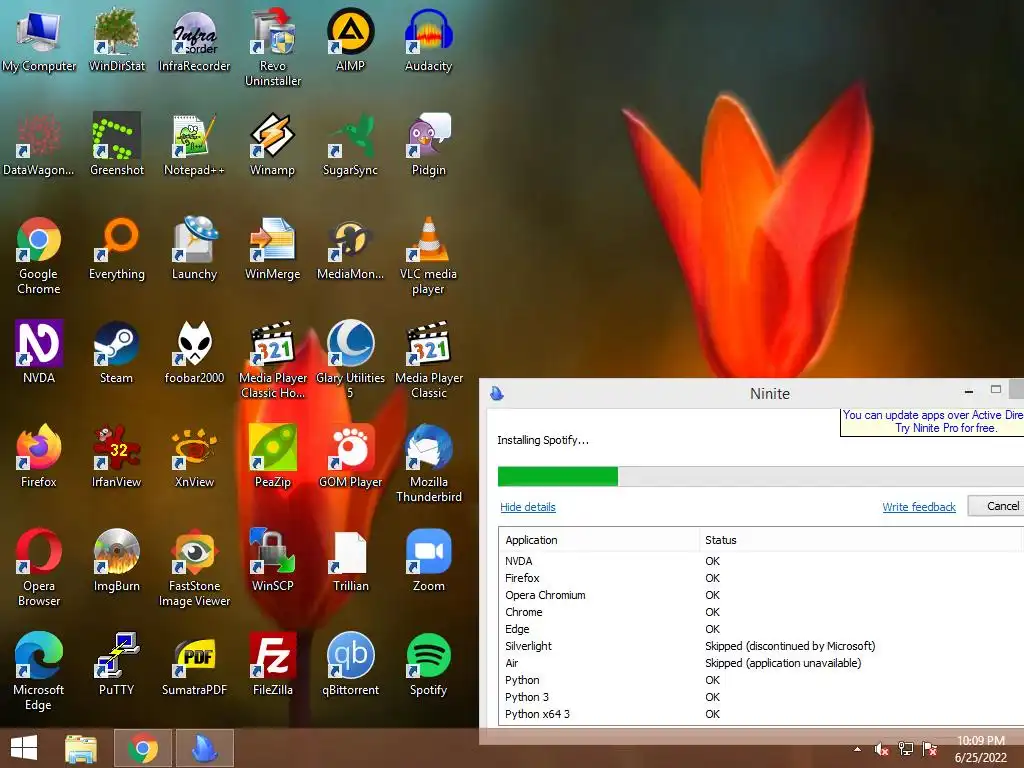Image resolution: width=1024 pixels, height=768 pixels.
Task: Select the Microsoft Edge desktop shortcut
Action: [39, 671]
